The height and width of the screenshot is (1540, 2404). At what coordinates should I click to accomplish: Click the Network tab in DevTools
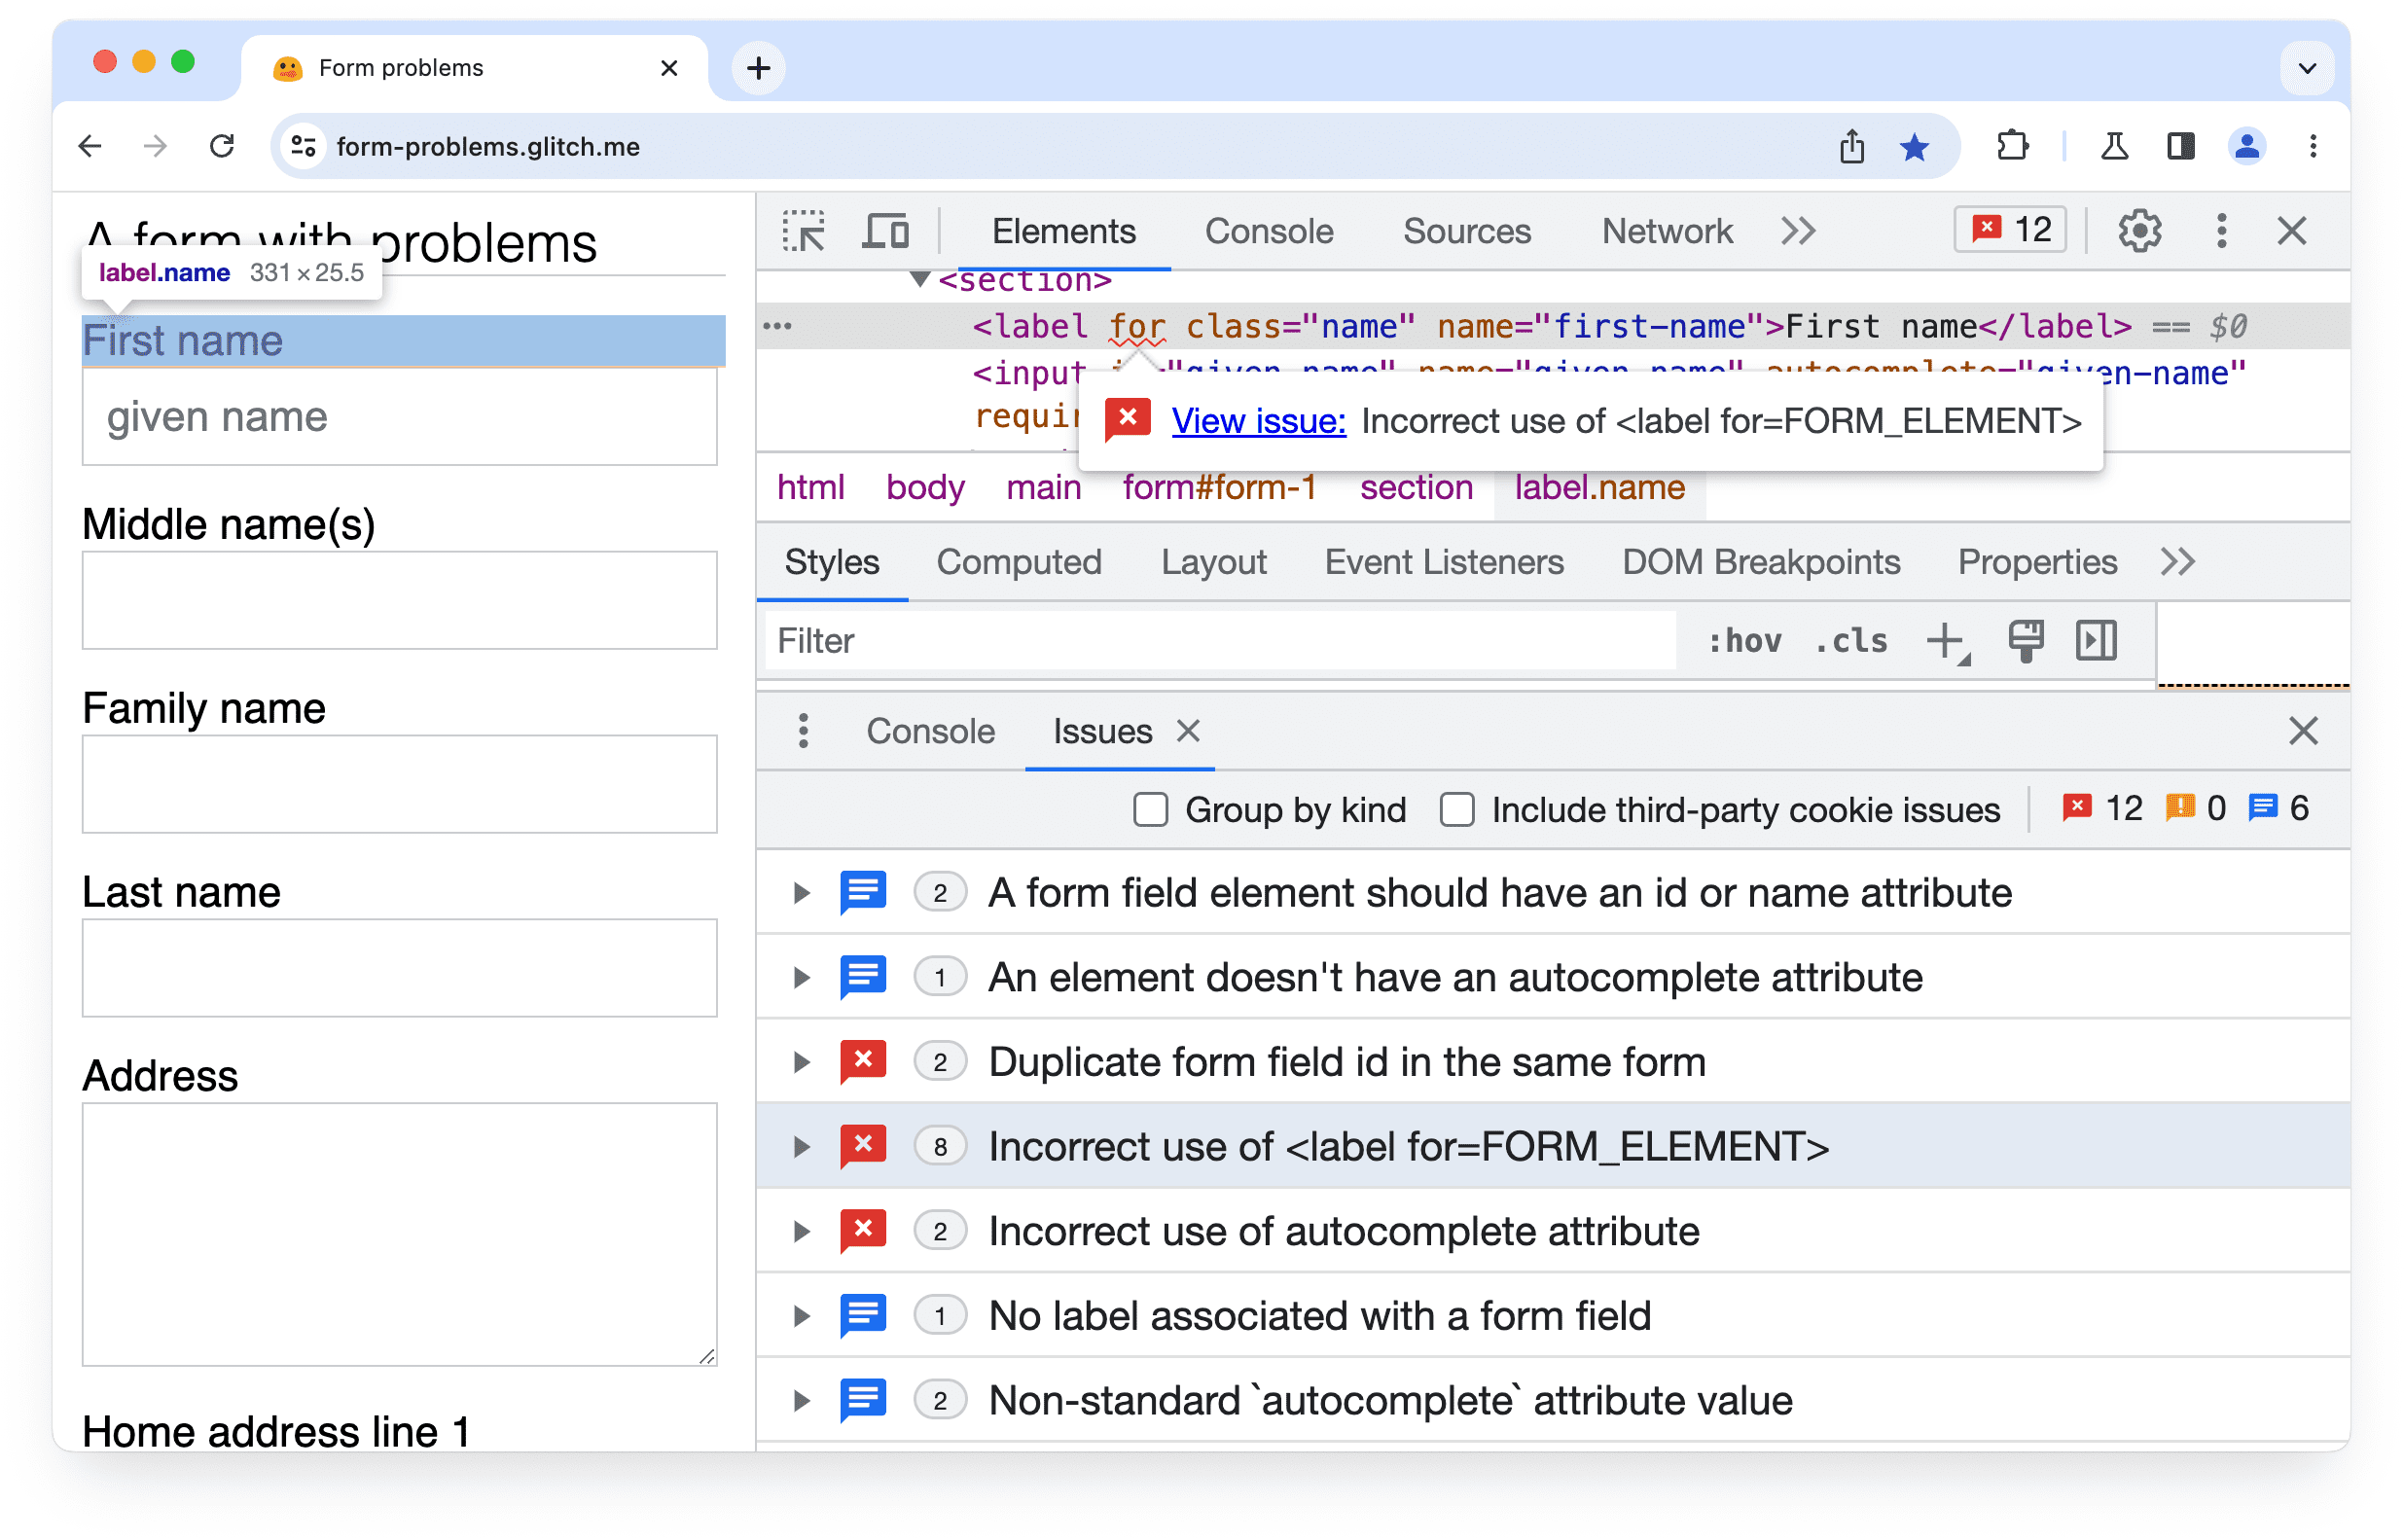coord(1665,230)
